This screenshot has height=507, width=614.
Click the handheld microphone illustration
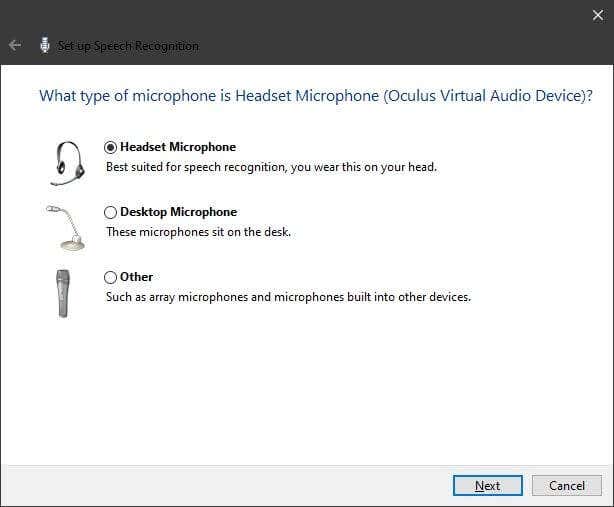pyautogui.click(x=63, y=294)
